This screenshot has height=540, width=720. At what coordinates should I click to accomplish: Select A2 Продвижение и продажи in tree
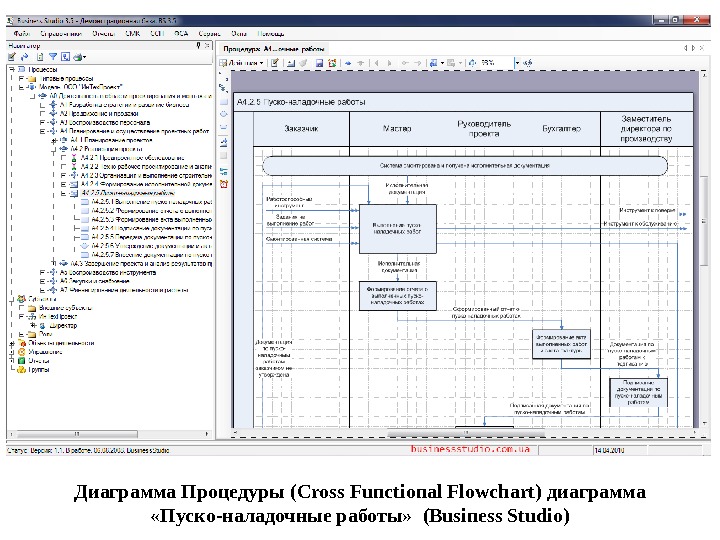click(99, 113)
